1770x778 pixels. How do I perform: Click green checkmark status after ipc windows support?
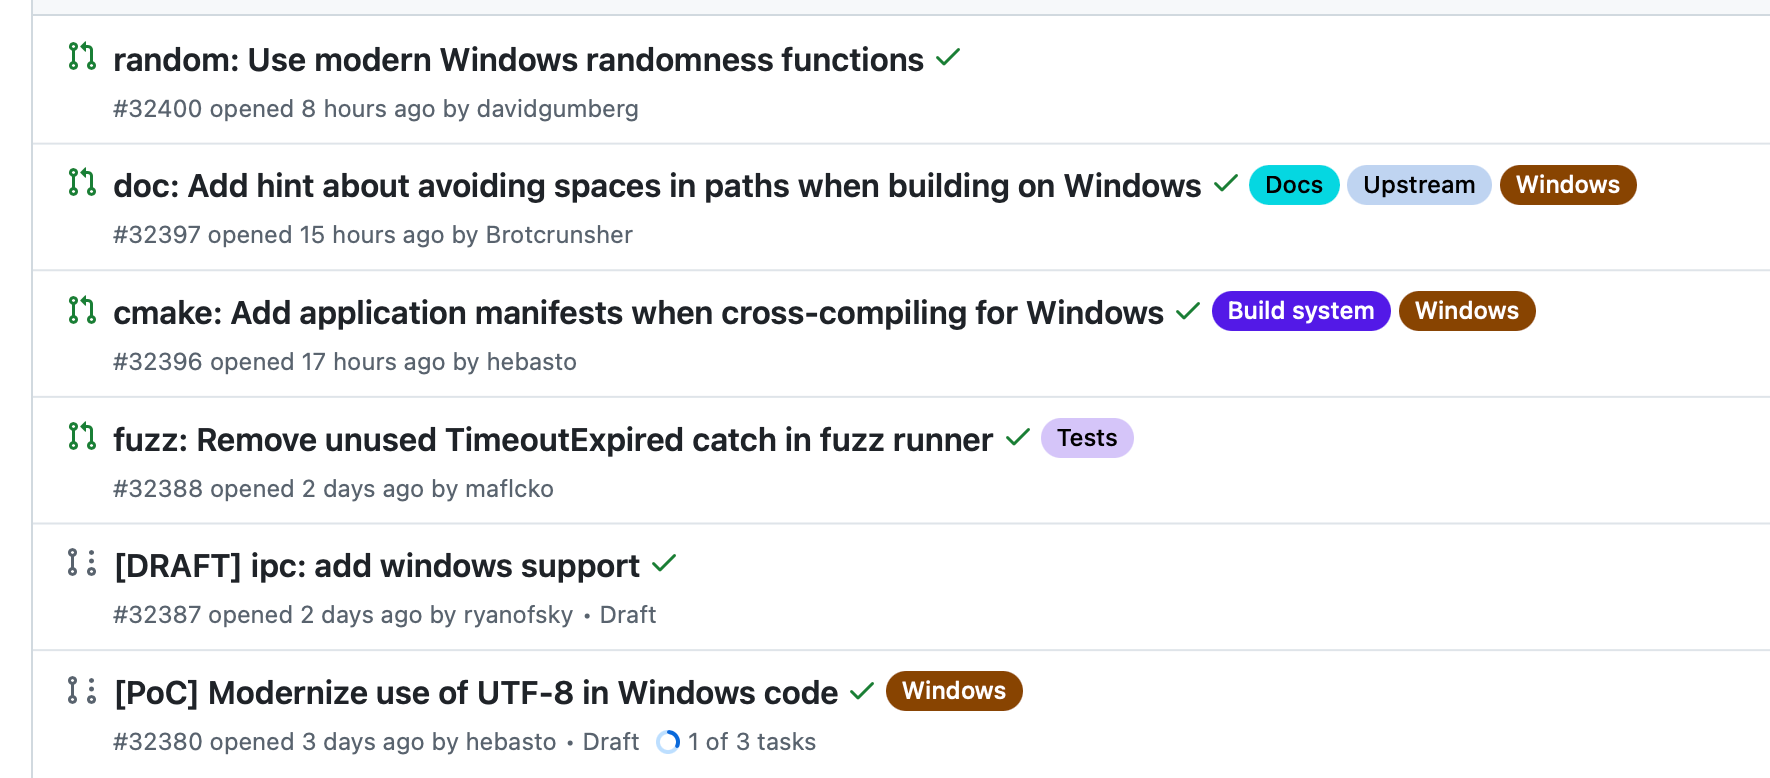pos(664,564)
